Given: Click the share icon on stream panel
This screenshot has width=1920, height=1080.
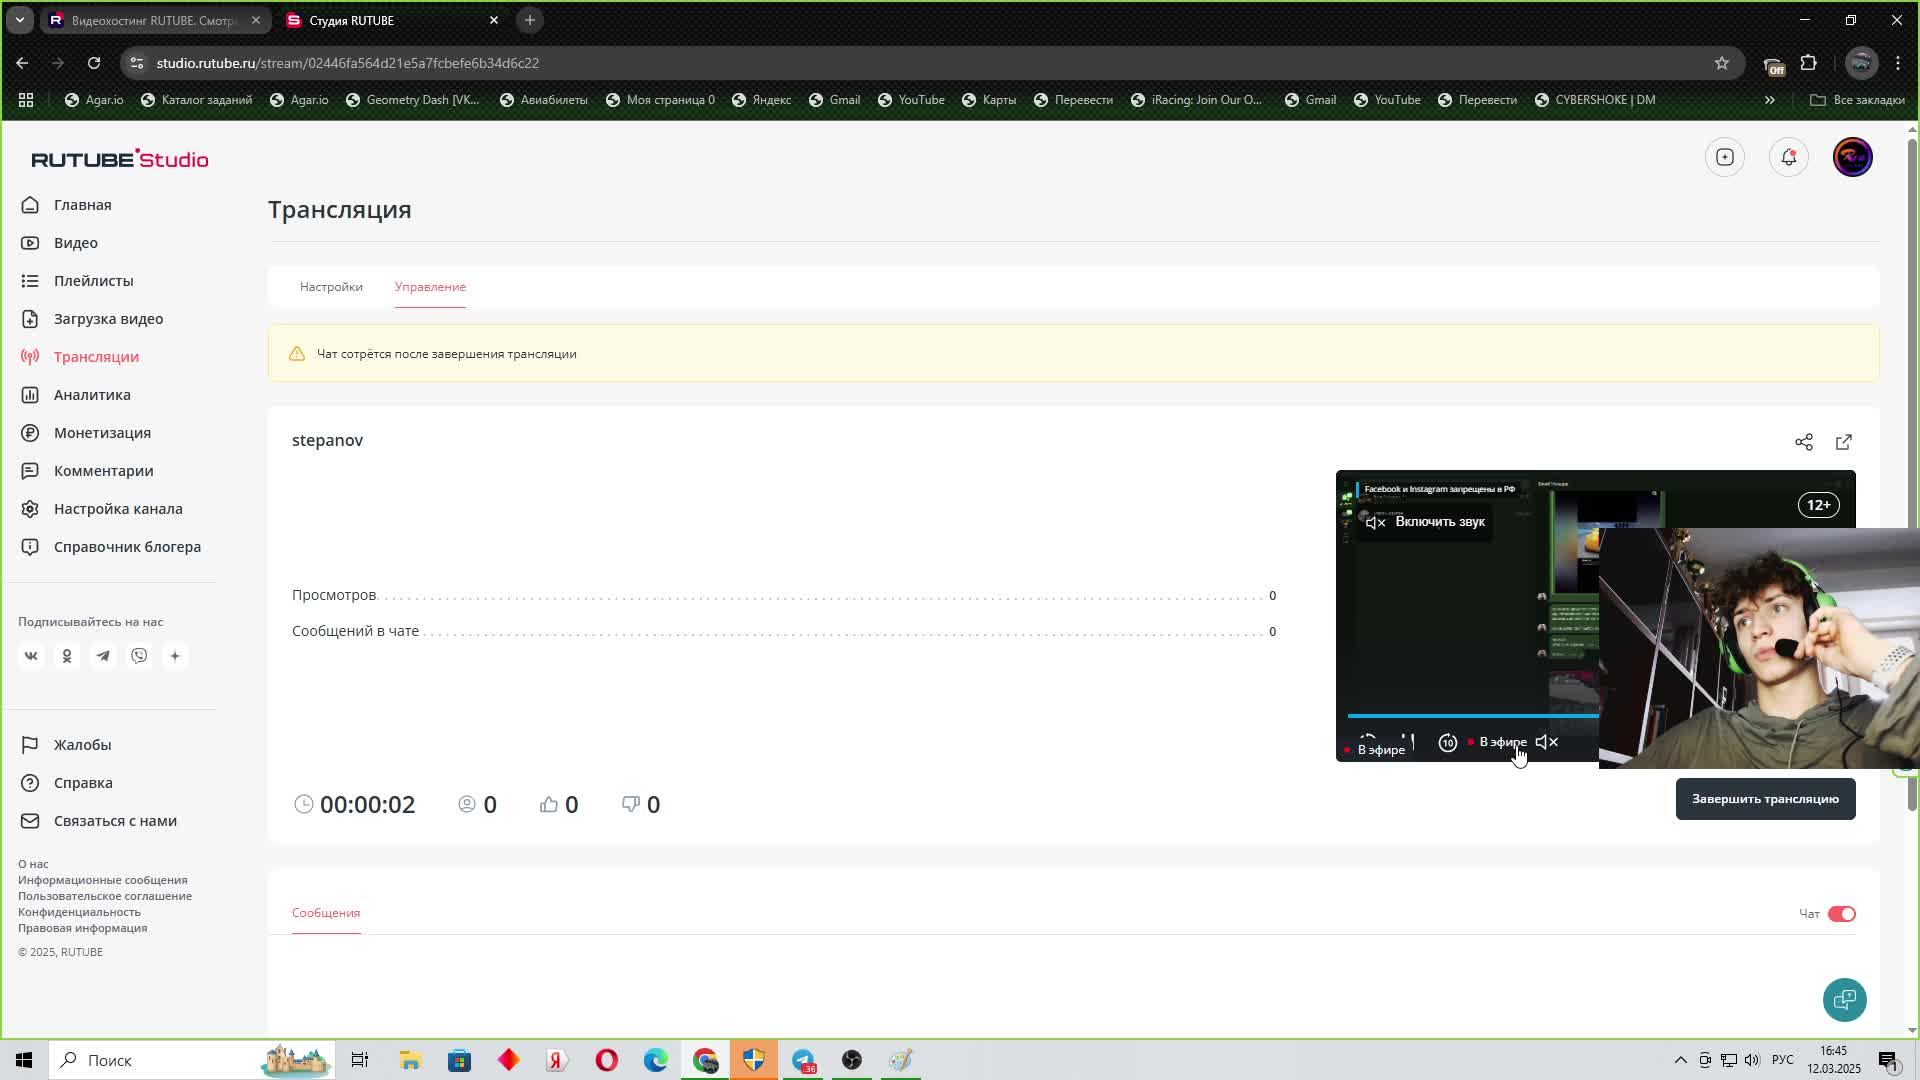Looking at the screenshot, I should (1801, 442).
